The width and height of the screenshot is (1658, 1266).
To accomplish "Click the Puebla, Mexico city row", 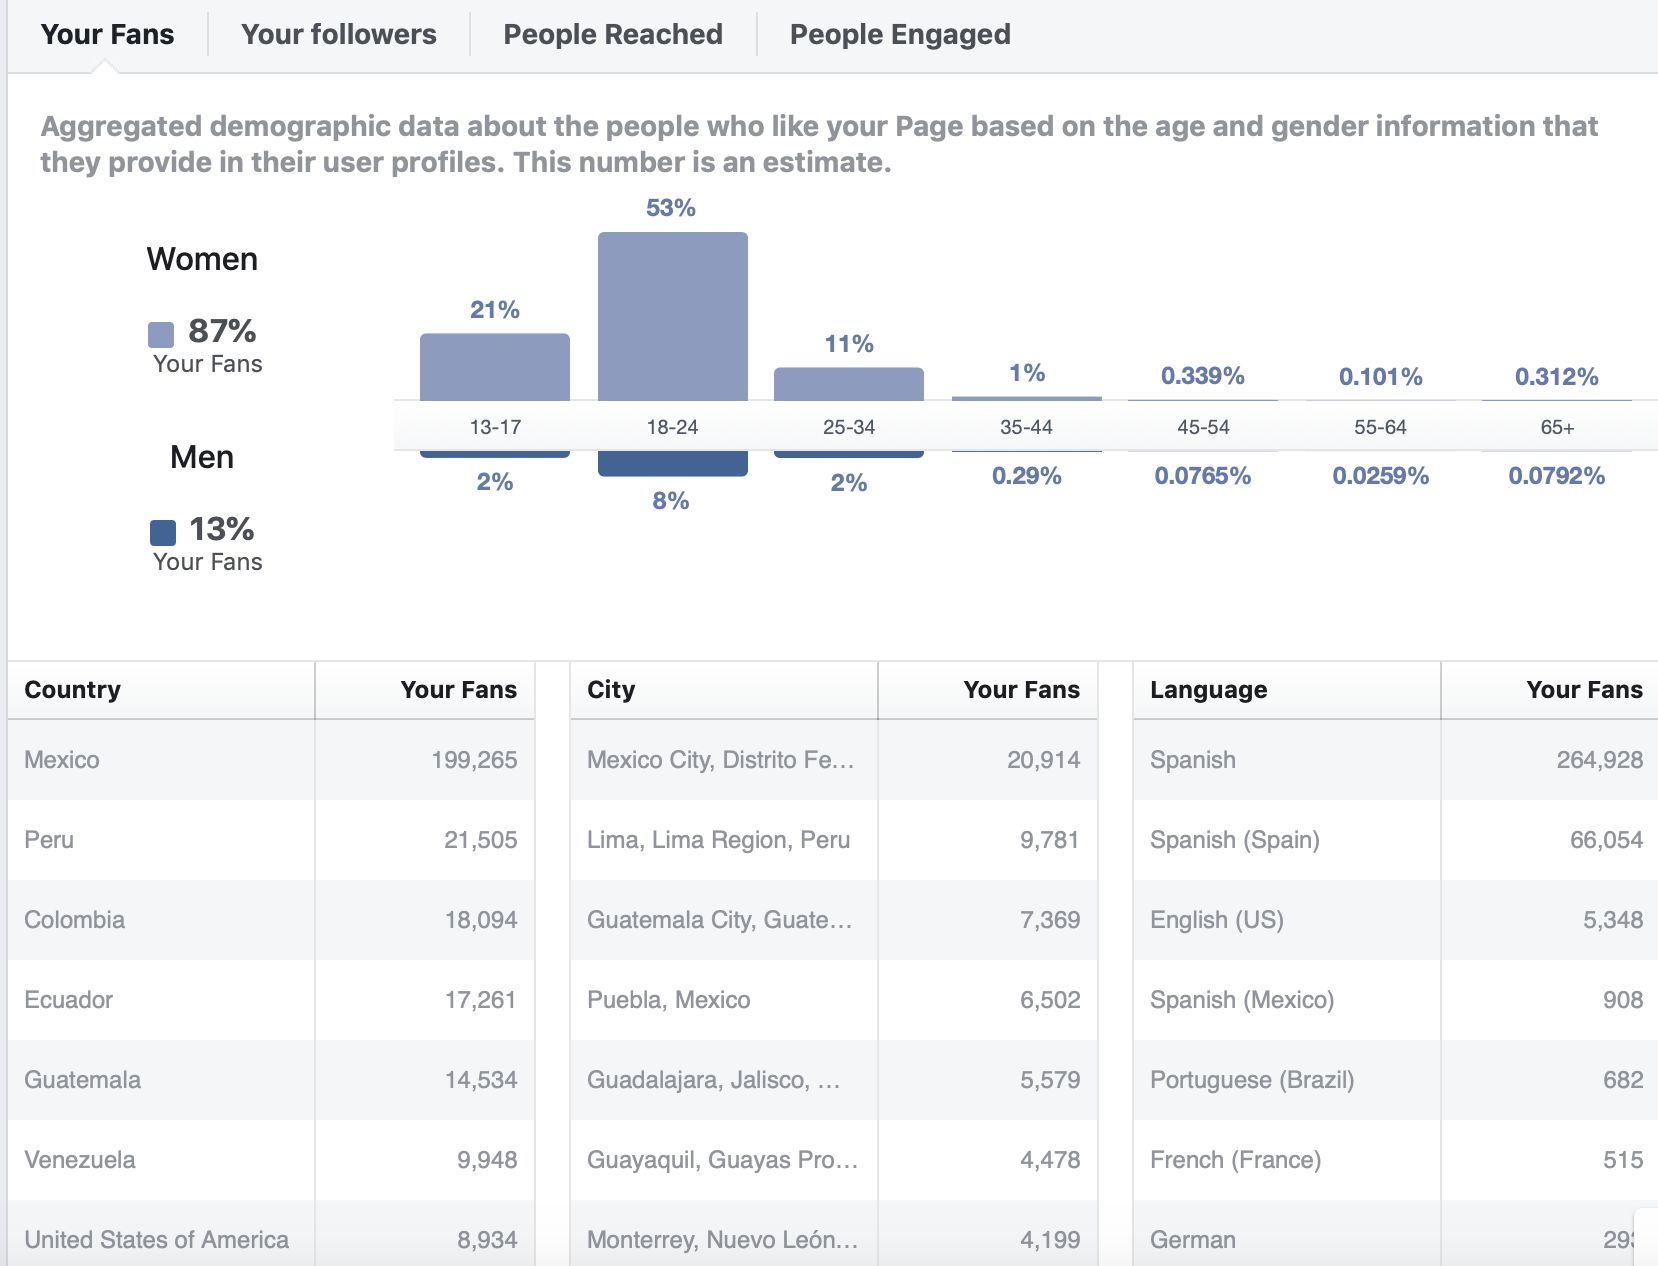I will (x=834, y=1000).
